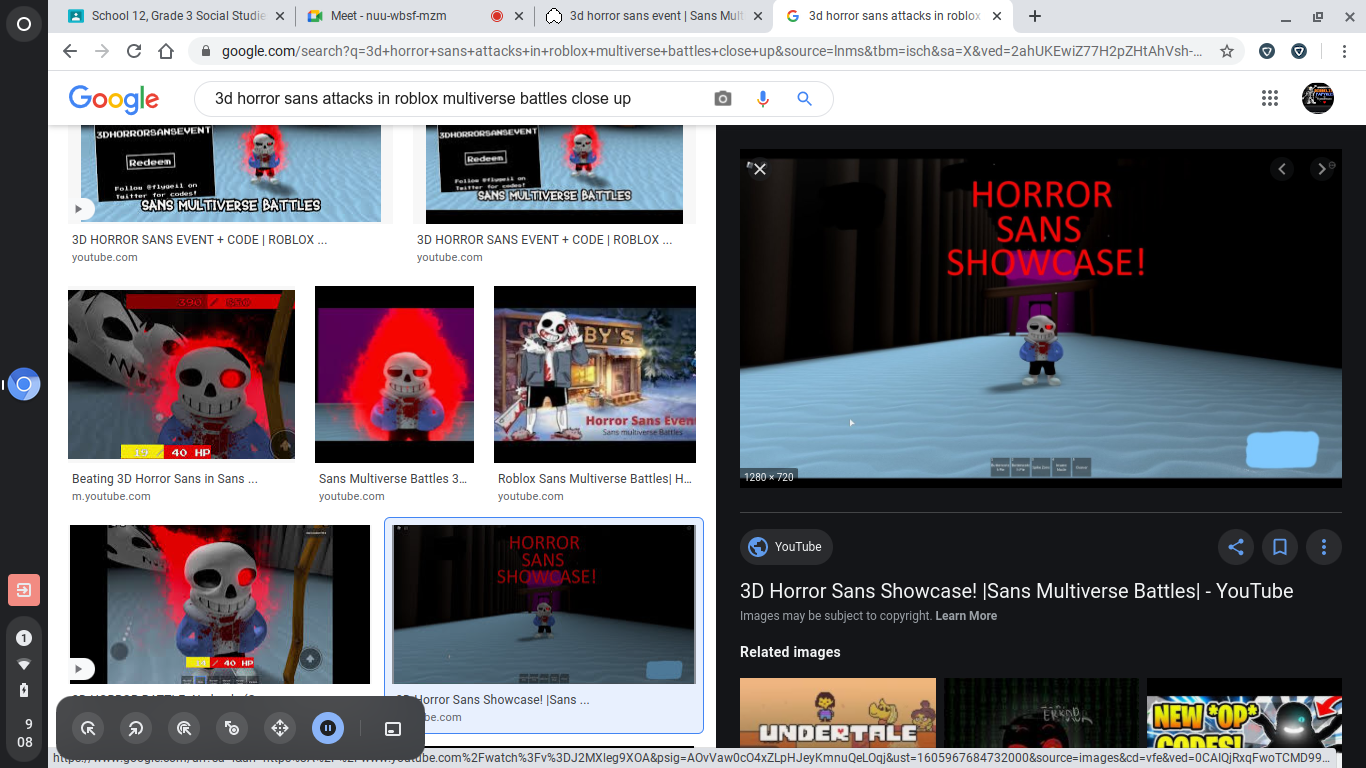Go to the Google homepage via the logo
Viewport: 1366px width, 768px height.
(114, 98)
